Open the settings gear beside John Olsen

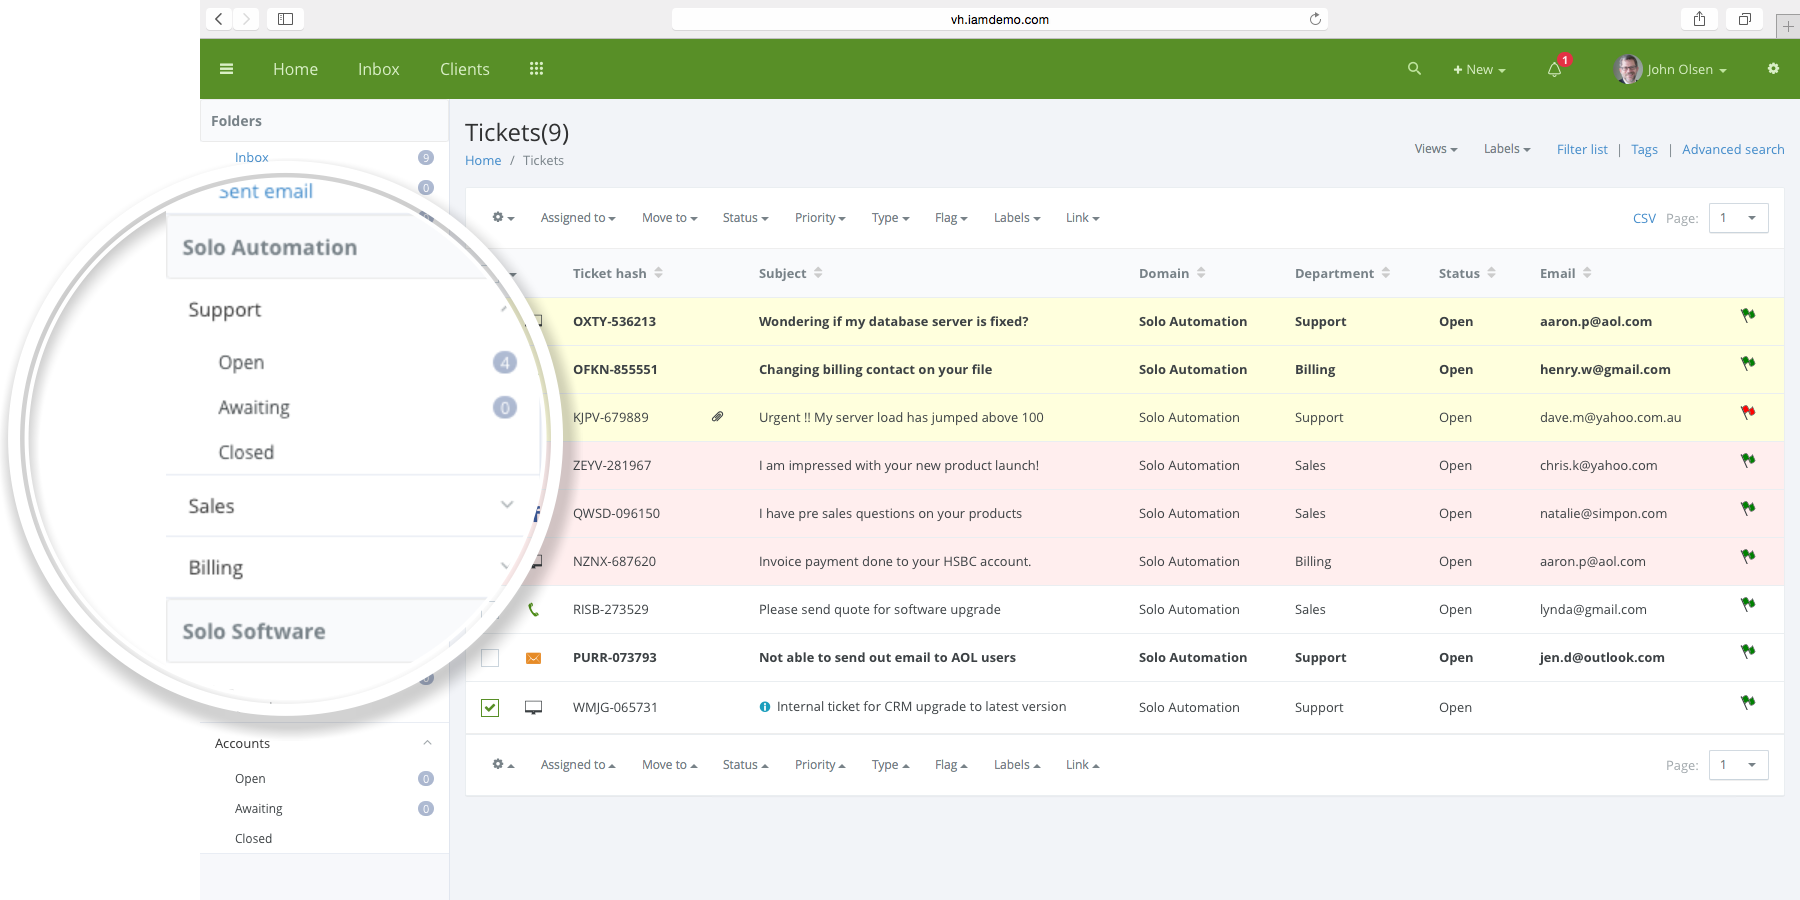click(1773, 69)
